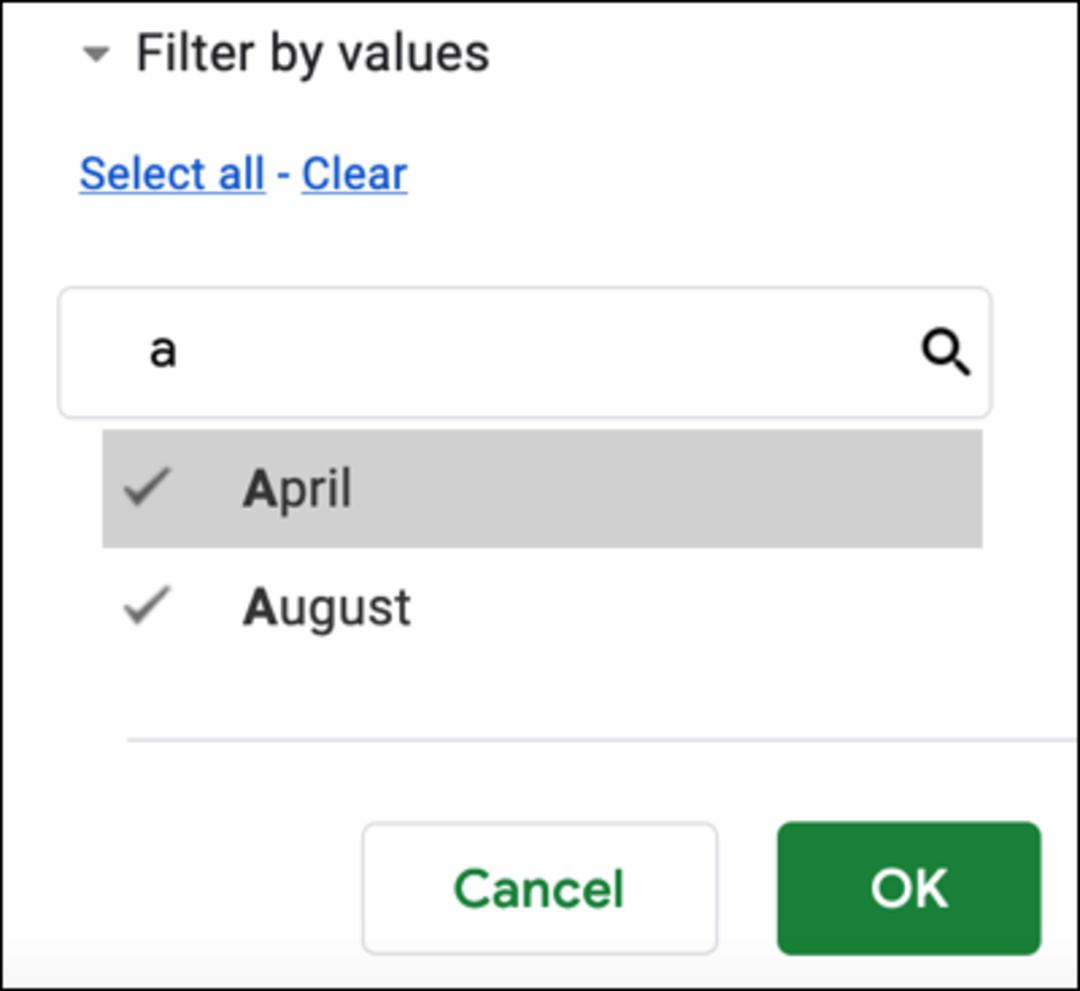Click the Select all link
Image resolution: width=1080 pixels, height=991 pixels.
(x=172, y=174)
